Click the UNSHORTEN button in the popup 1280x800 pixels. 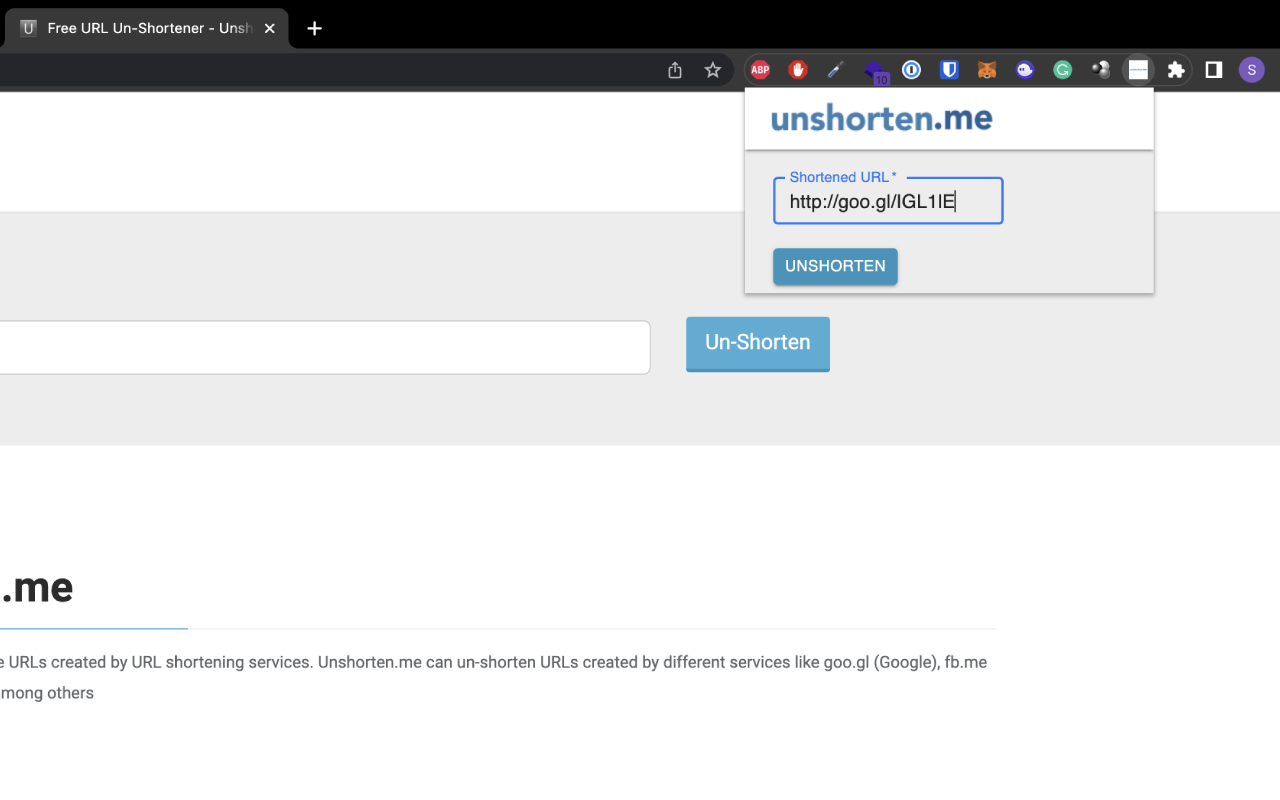[x=835, y=266]
